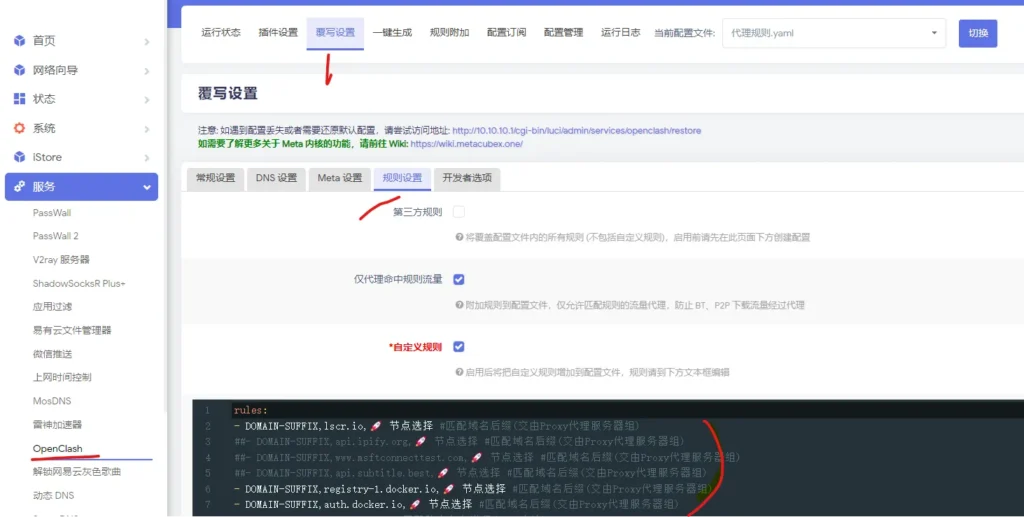The height and width of the screenshot is (517, 1024).
Task: Open the 运行日志 tab
Action: click(x=620, y=32)
